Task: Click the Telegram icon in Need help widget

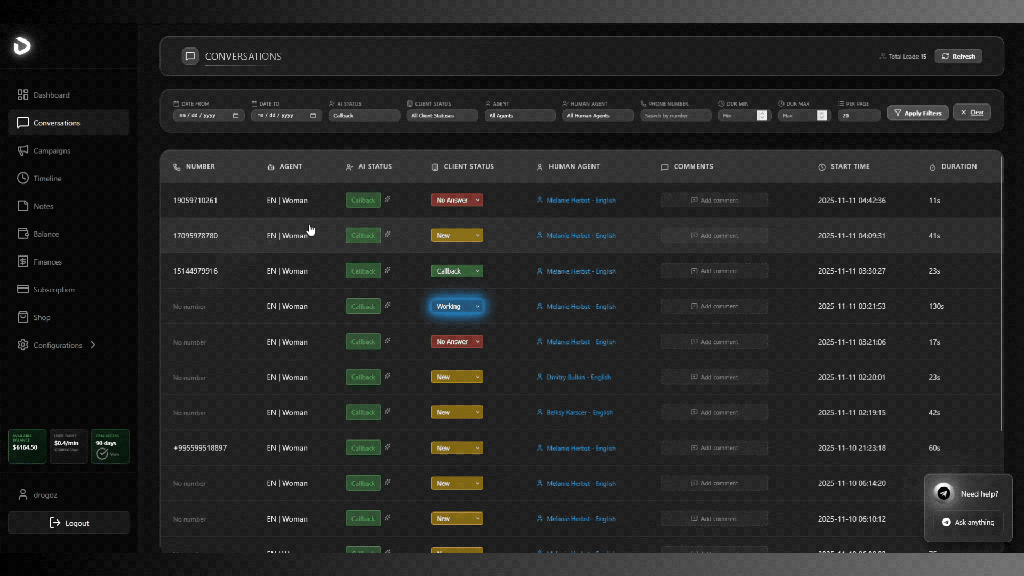Action: coord(943,493)
